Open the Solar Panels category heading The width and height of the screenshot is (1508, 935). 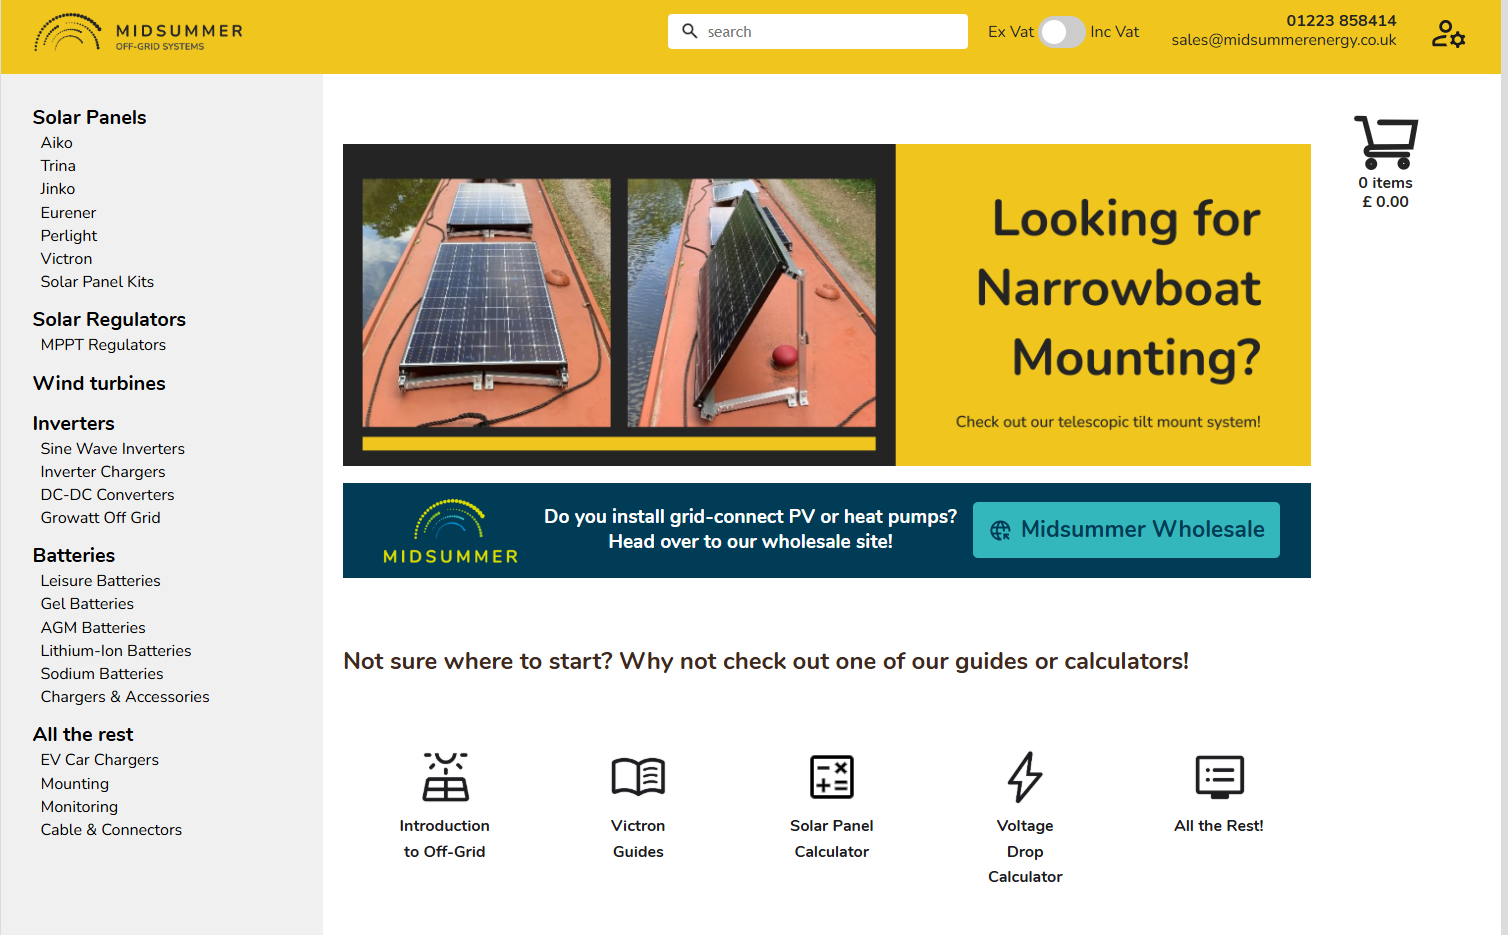point(89,117)
